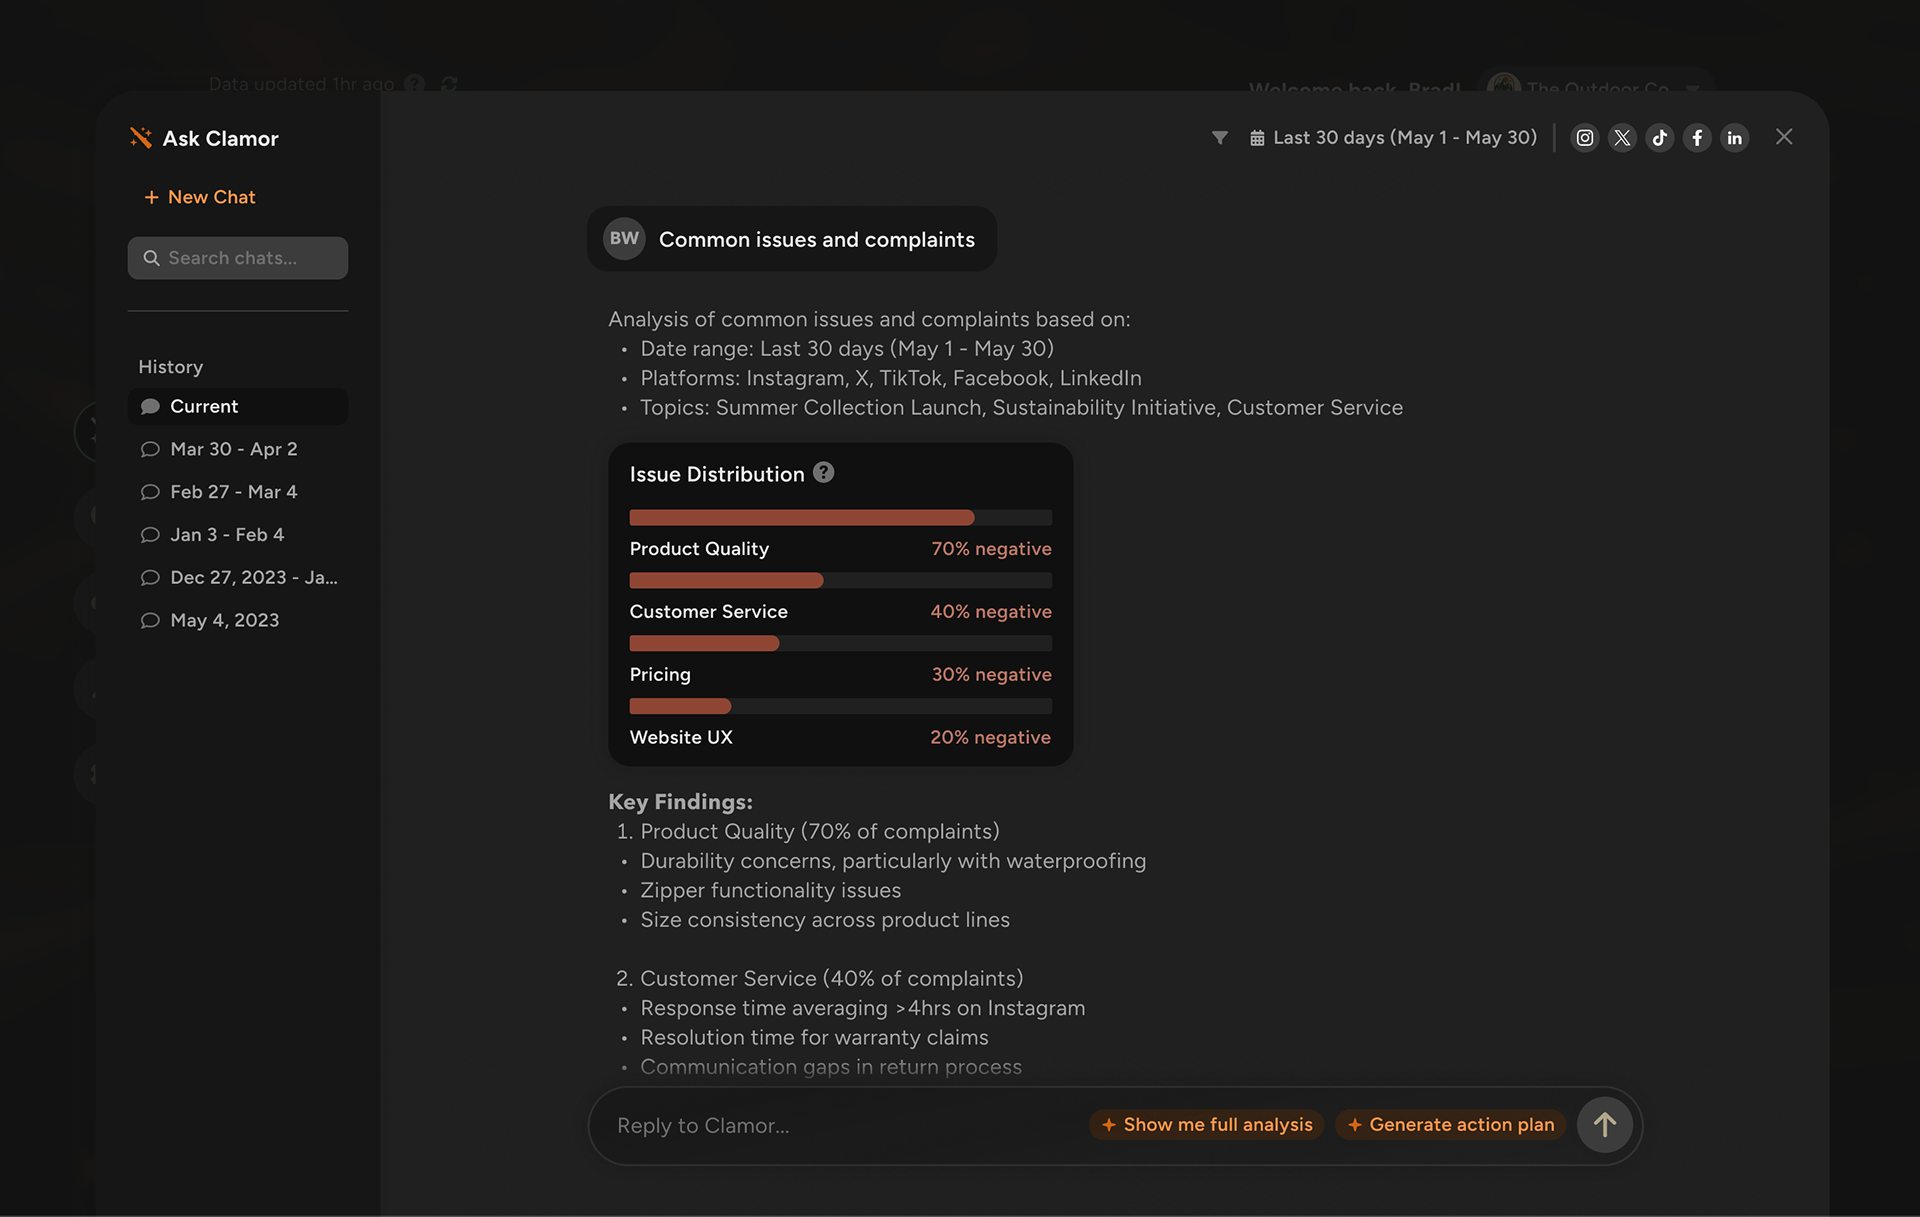The width and height of the screenshot is (1920, 1217).
Task: Toggle the Instagram platform filter
Action: (1585, 138)
